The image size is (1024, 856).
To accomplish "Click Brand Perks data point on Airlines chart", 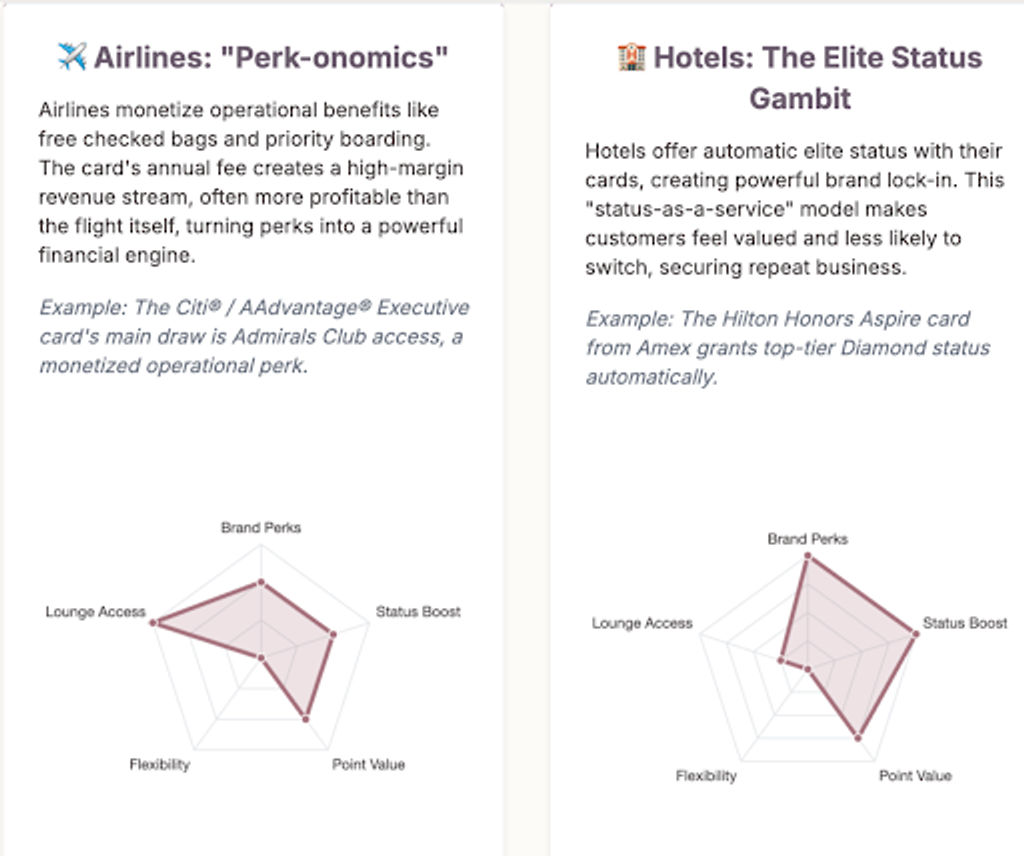I will click(x=261, y=582).
